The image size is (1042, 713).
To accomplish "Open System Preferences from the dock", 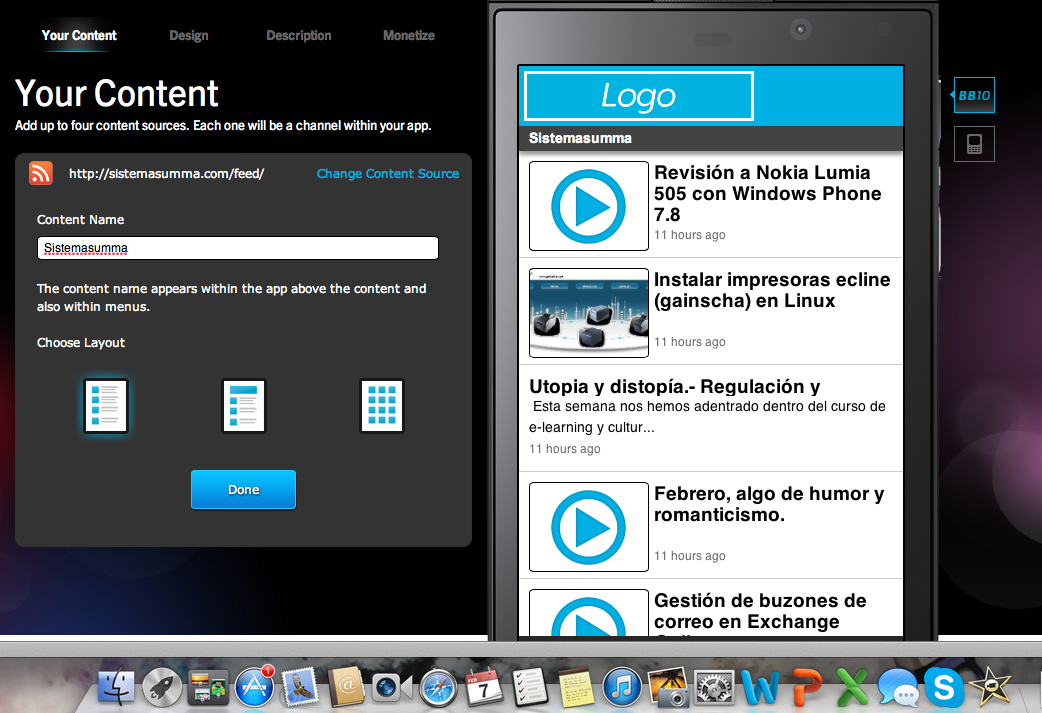I will click(x=713, y=687).
